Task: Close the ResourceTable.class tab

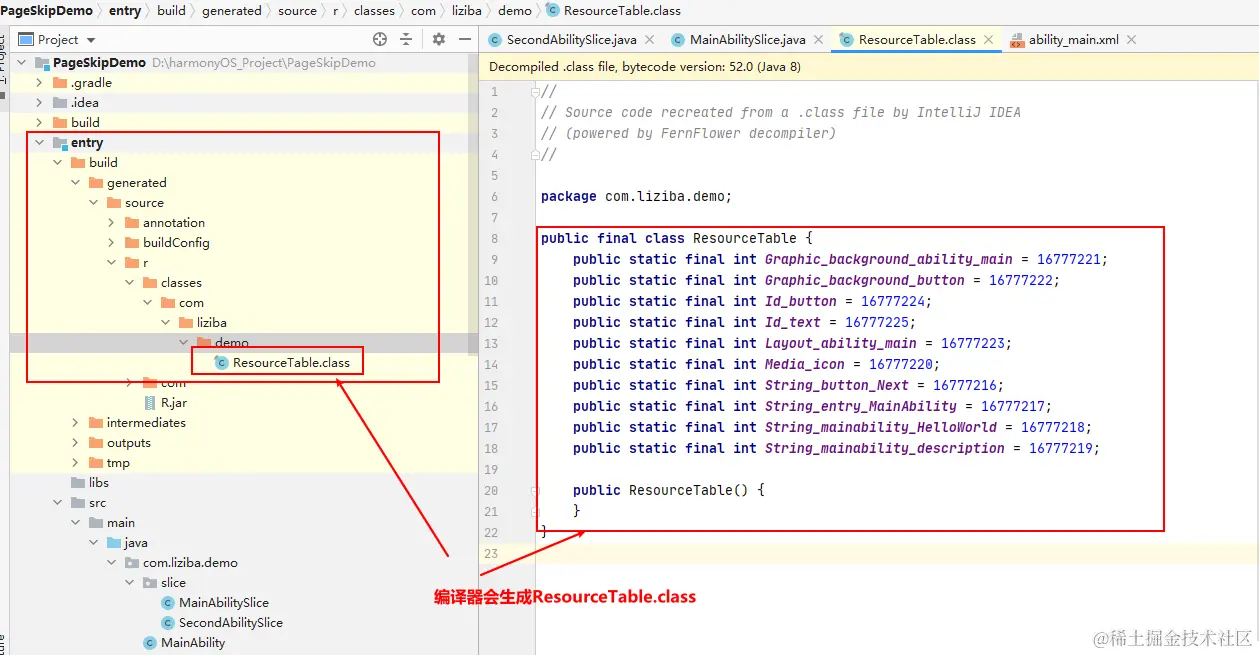Action: [x=988, y=40]
